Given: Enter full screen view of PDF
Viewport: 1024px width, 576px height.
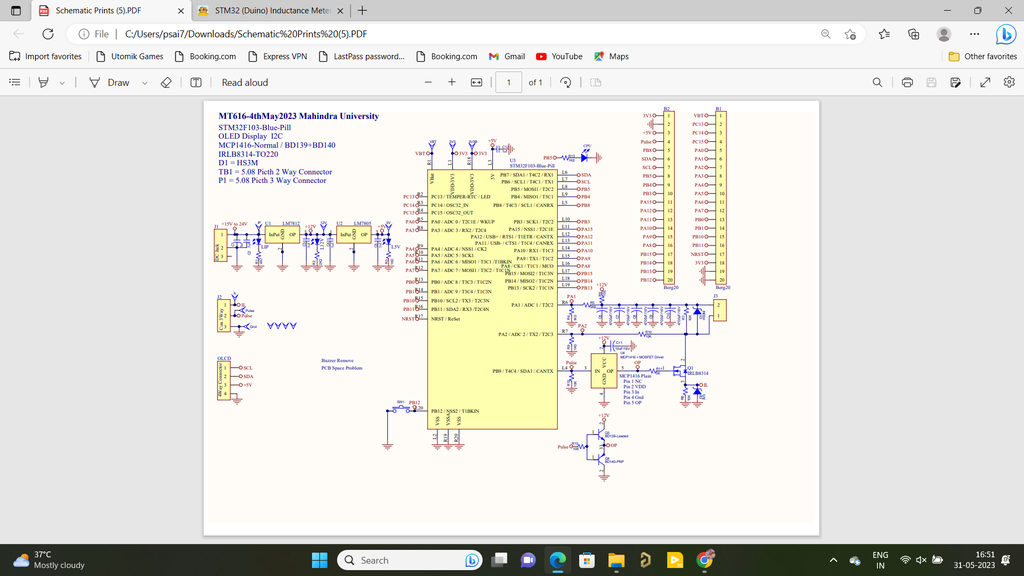Looking at the screenshot, I should (x=984, y=82).
